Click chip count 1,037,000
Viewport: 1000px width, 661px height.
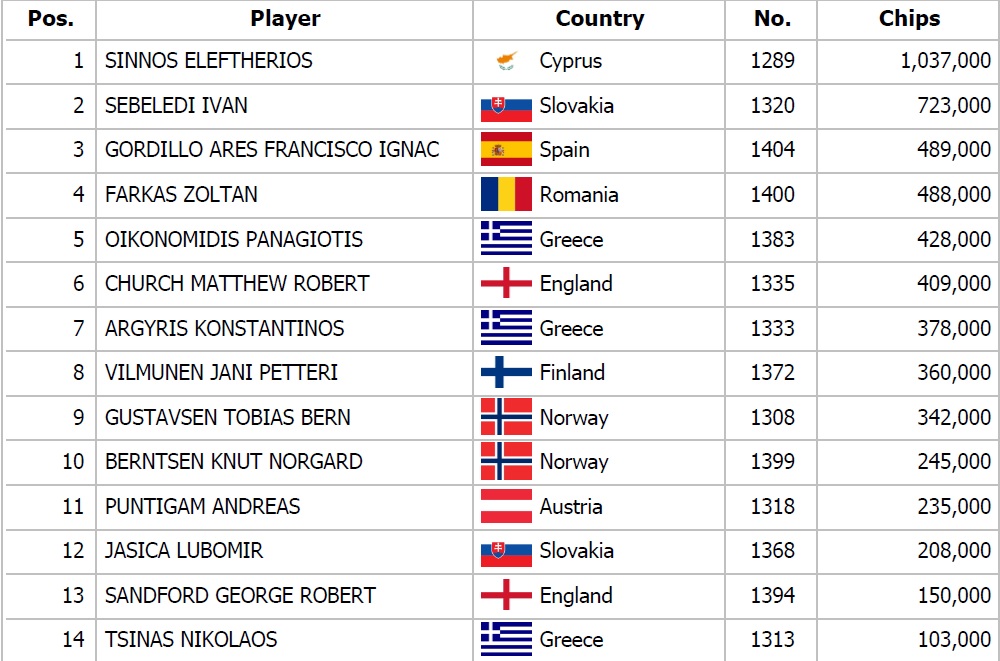[946, 61]
